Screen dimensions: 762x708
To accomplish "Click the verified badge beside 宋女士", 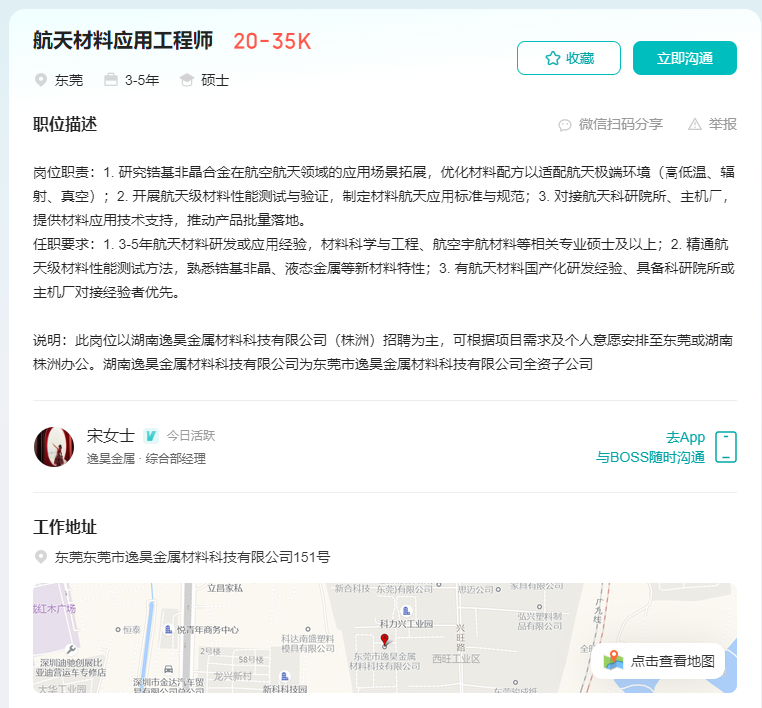I will [x=151, y=436].
